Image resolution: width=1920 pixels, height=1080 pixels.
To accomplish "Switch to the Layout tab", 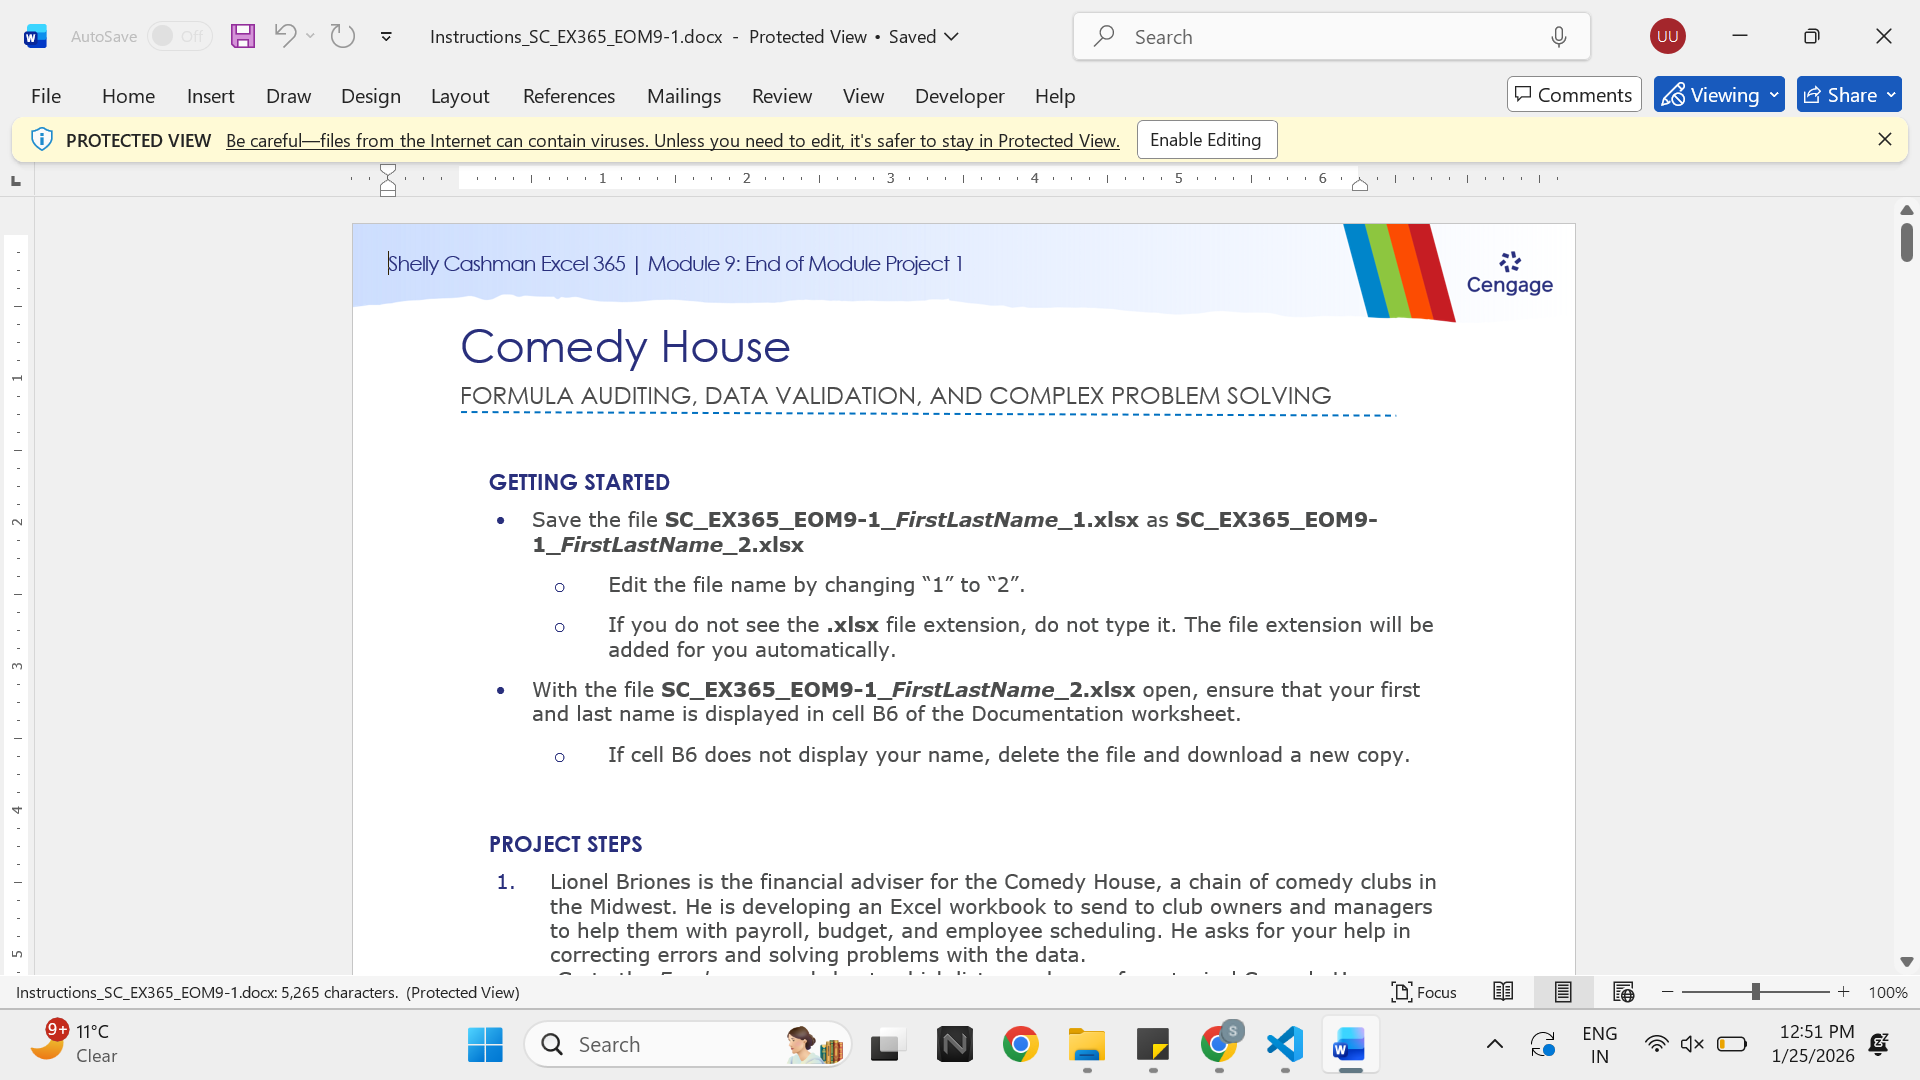I will [x=460, y=96].
